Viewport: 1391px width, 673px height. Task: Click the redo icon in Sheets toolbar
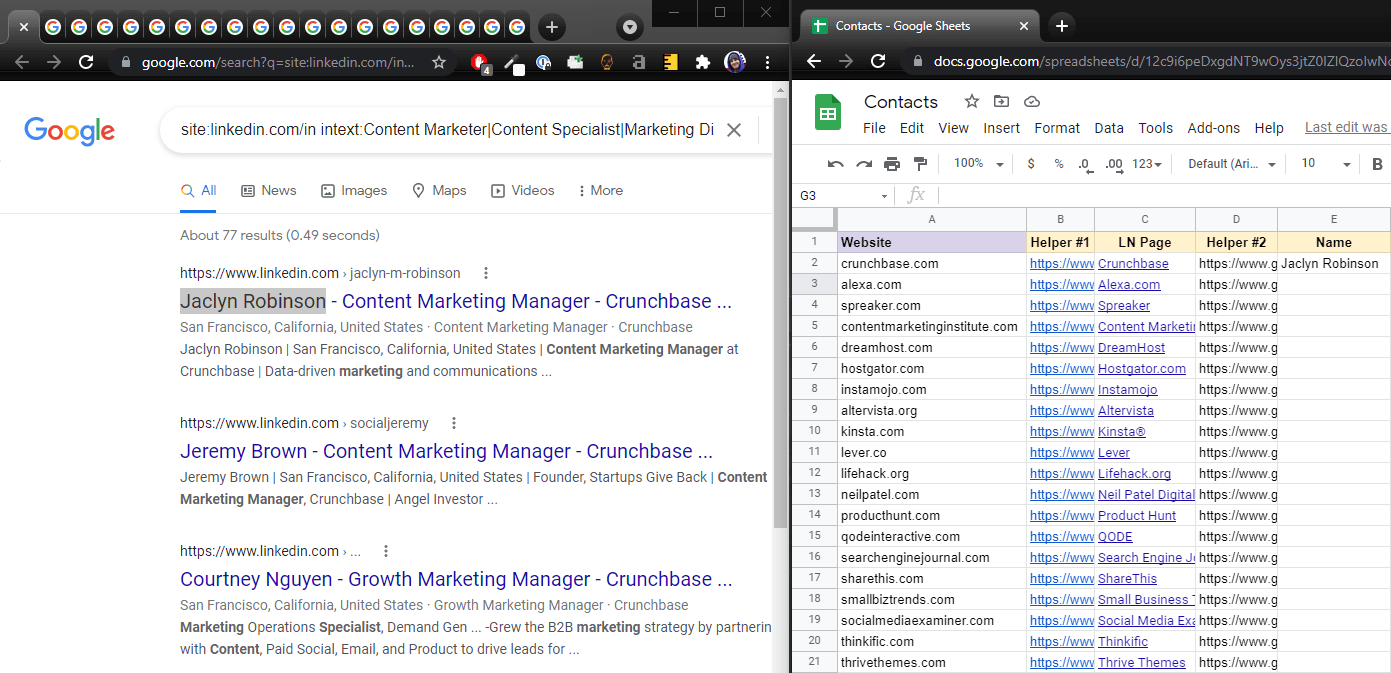(864, 164)
